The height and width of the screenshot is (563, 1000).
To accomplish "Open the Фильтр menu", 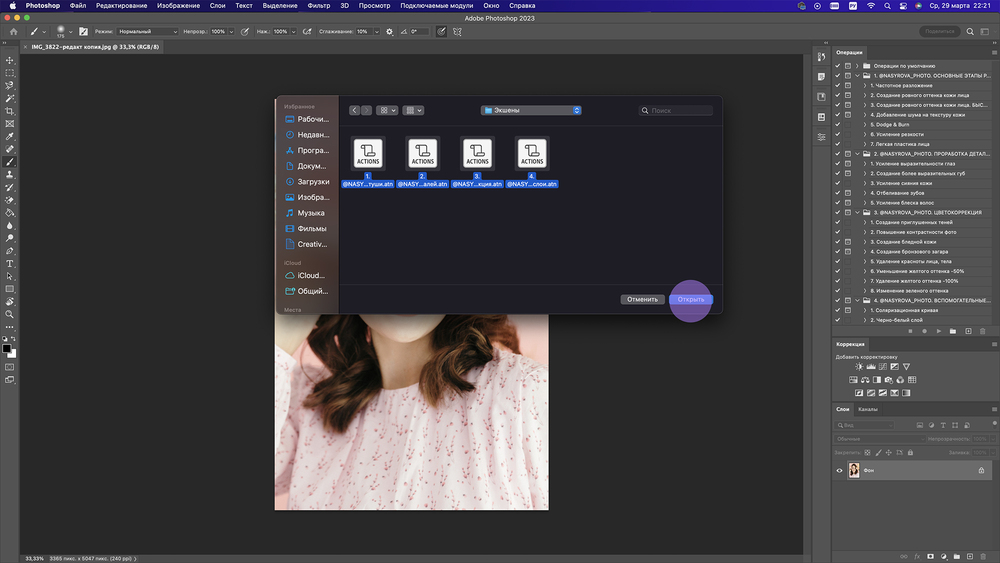I will [x=319, y=6].
